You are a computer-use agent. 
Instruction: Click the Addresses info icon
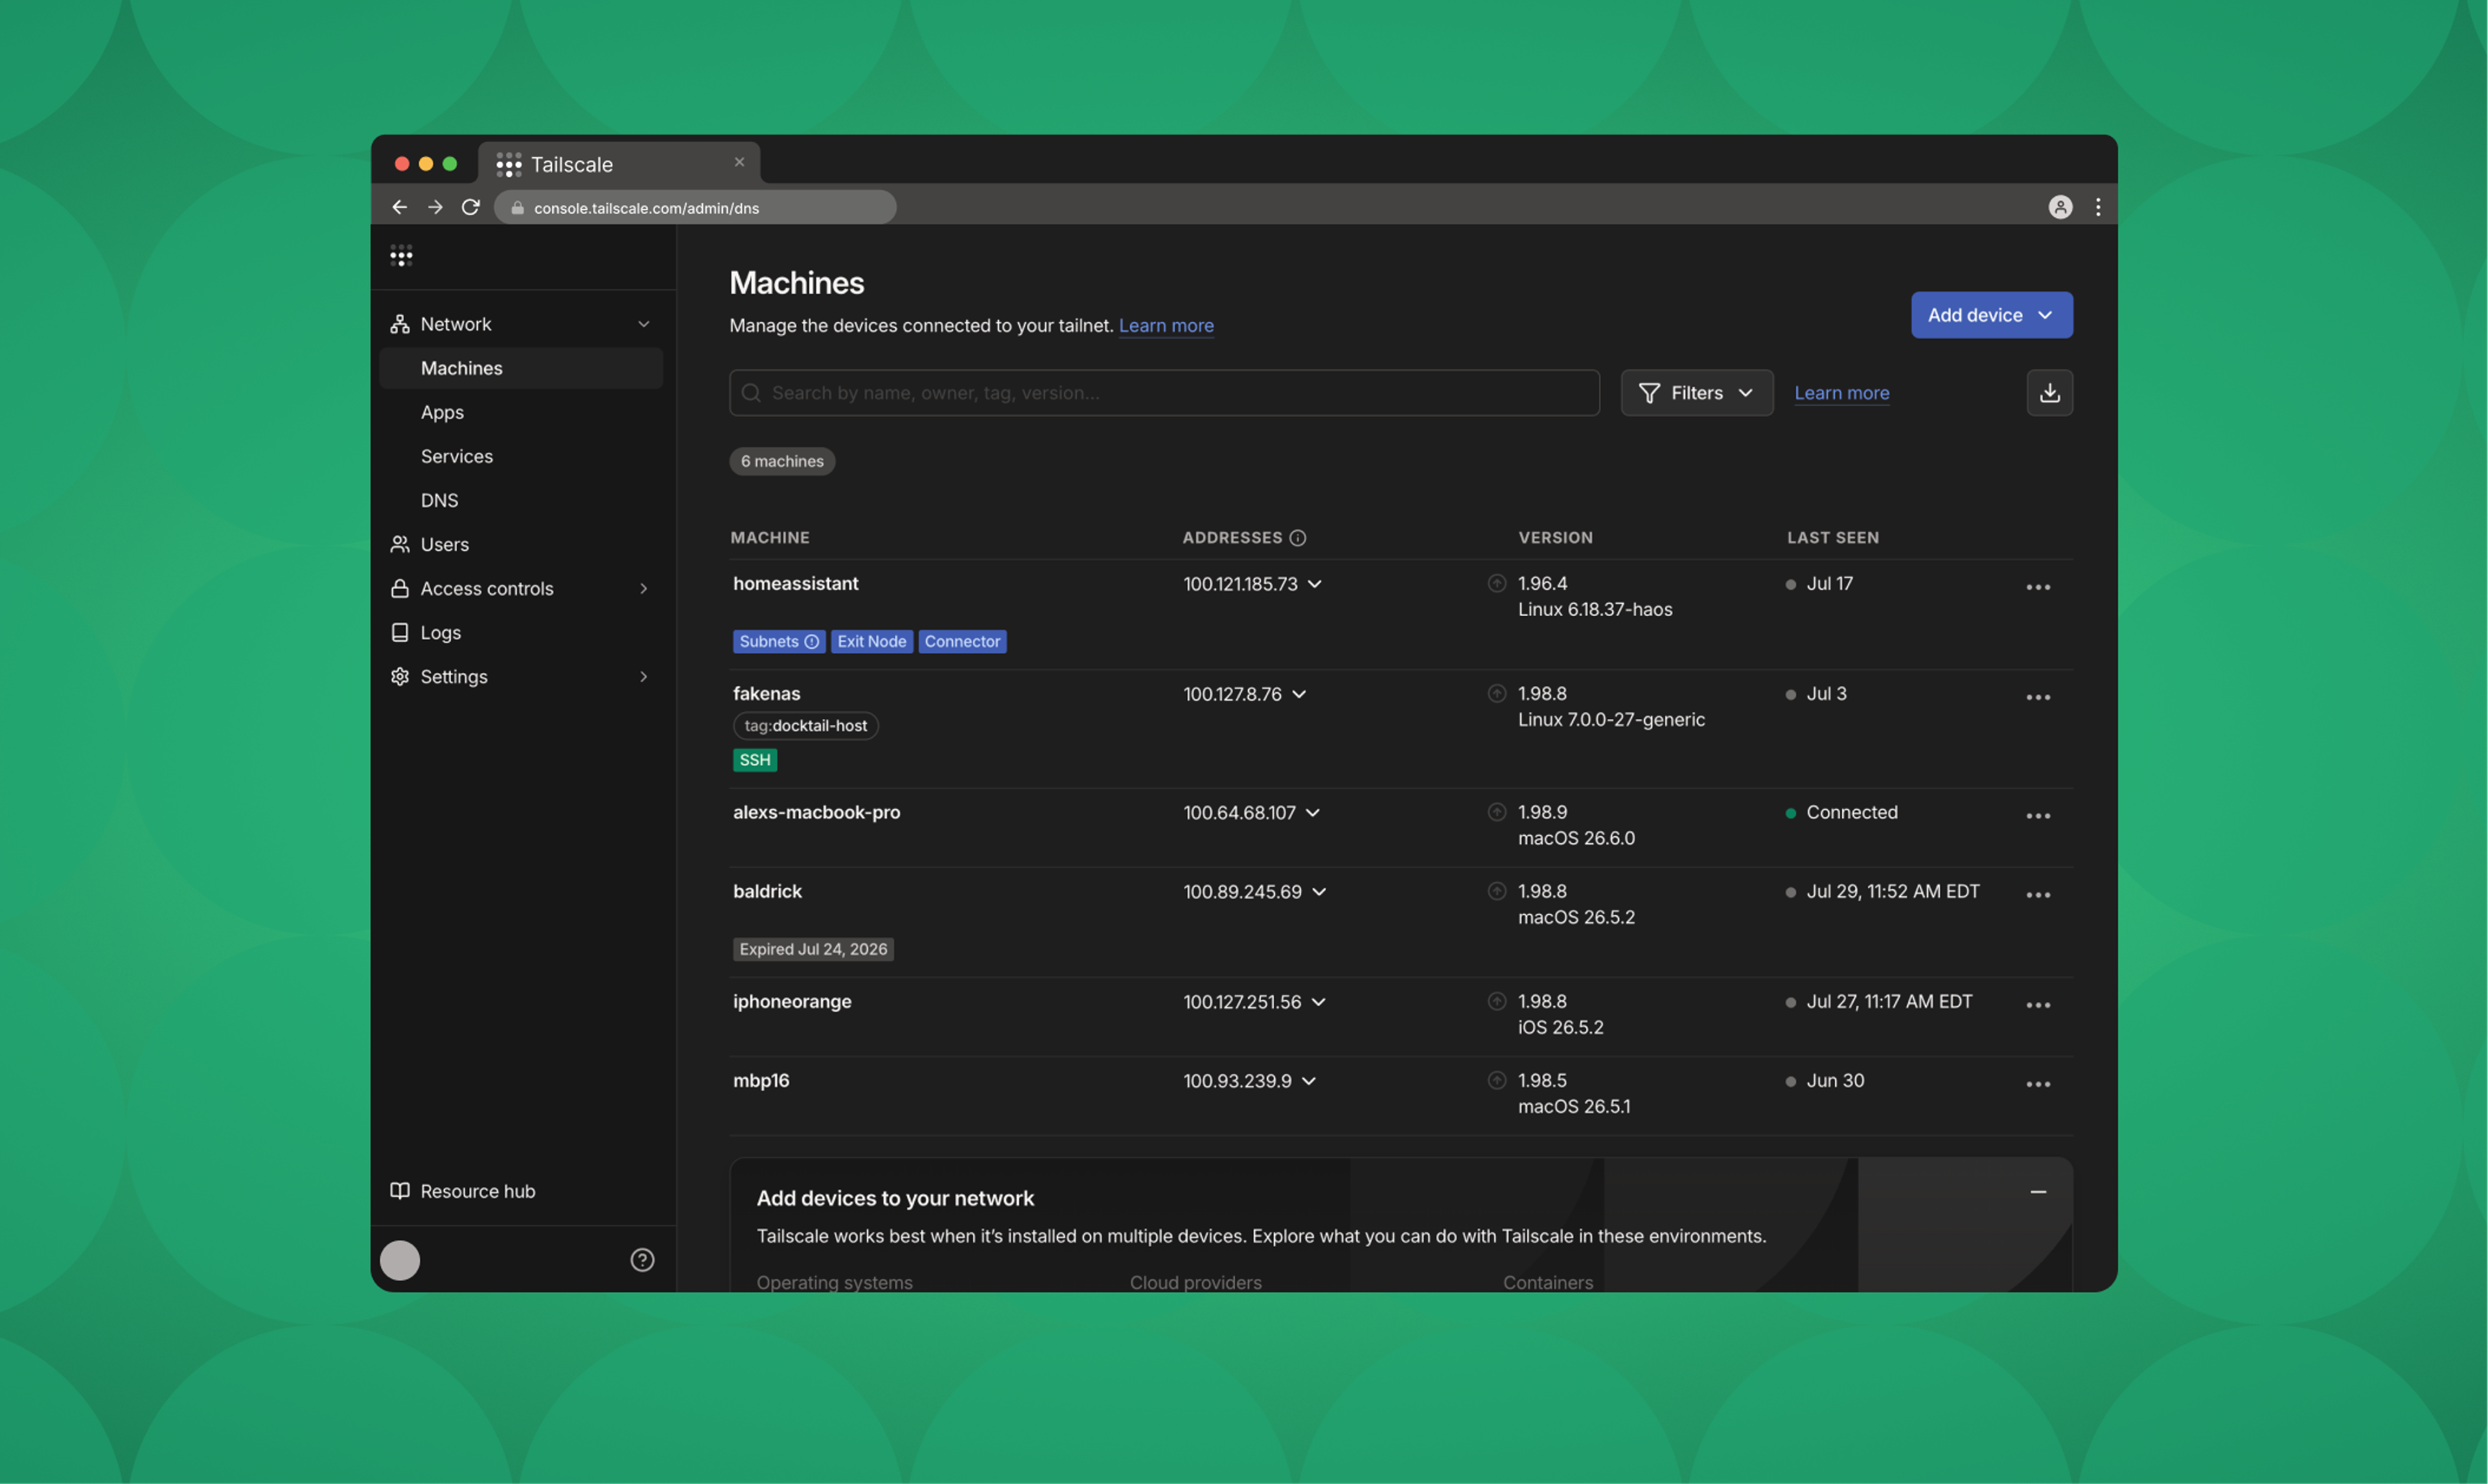[x=1298, y=538]
